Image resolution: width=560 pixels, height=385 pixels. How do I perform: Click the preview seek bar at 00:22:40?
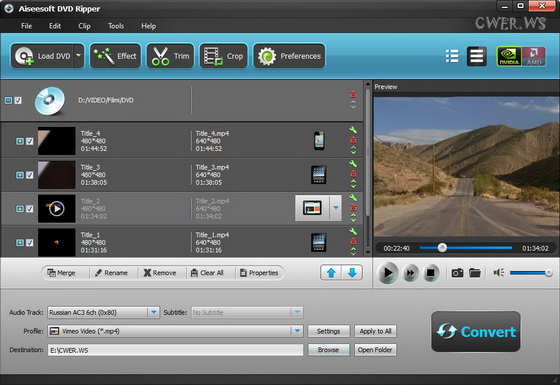[x=442, y=248]
